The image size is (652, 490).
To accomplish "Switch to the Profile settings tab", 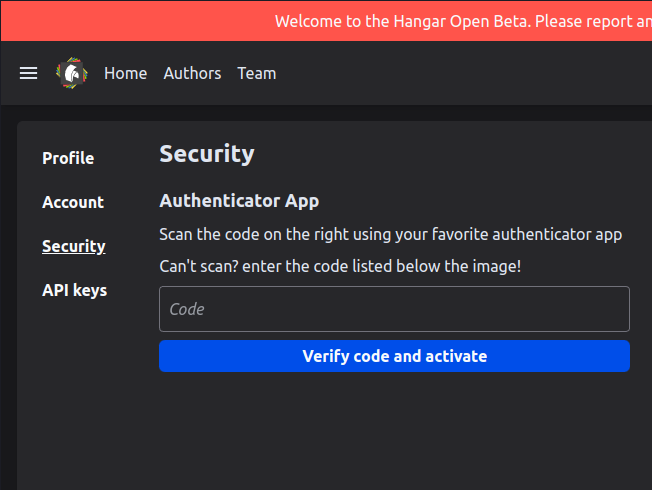I will click(68, 158).
